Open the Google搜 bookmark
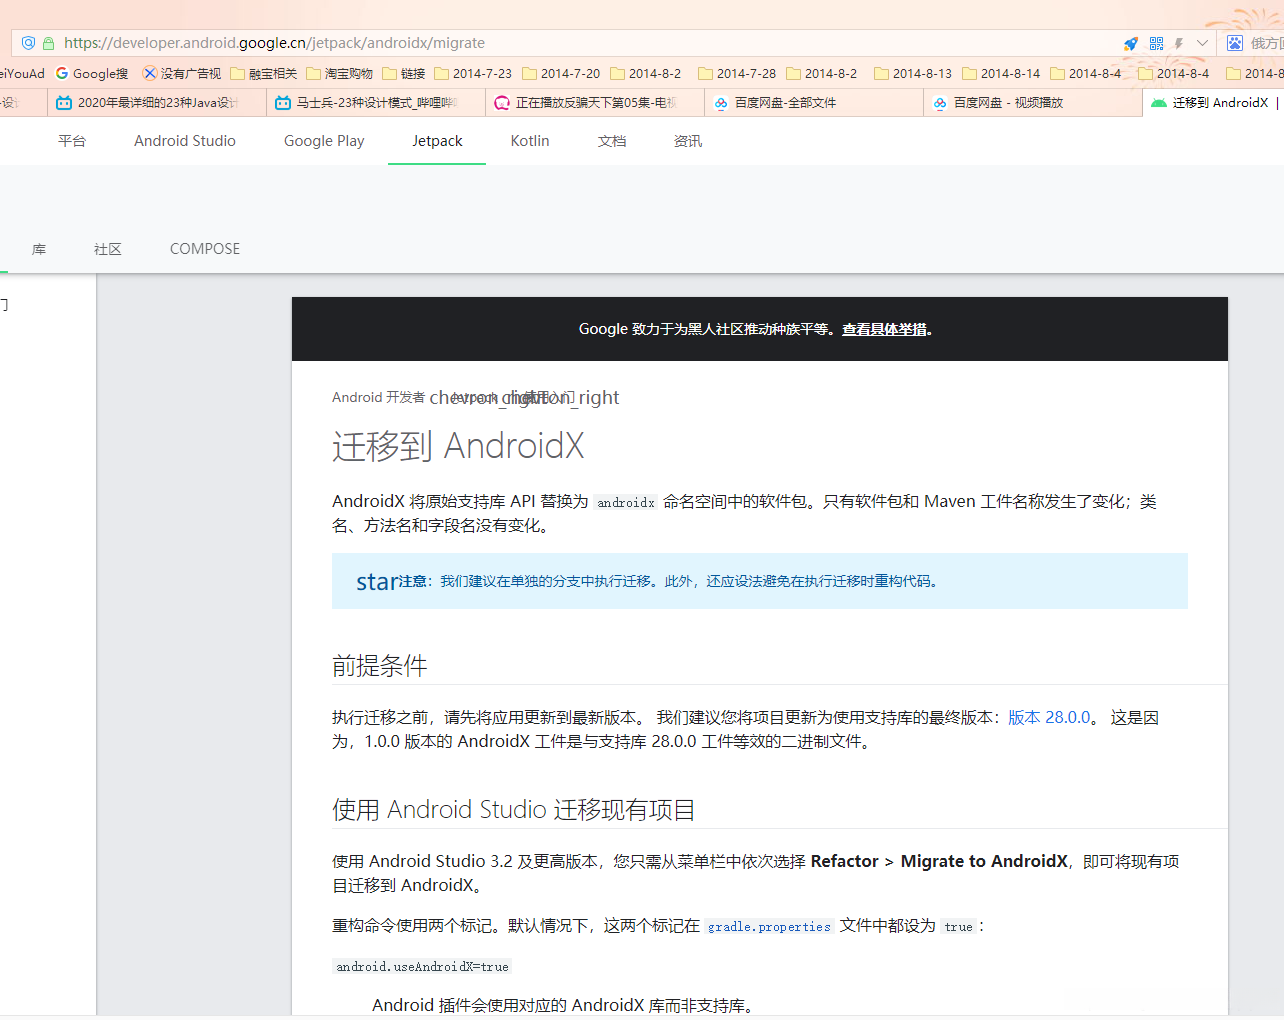The width and height of the screenshot is (1284, 1020). [92, 73]
